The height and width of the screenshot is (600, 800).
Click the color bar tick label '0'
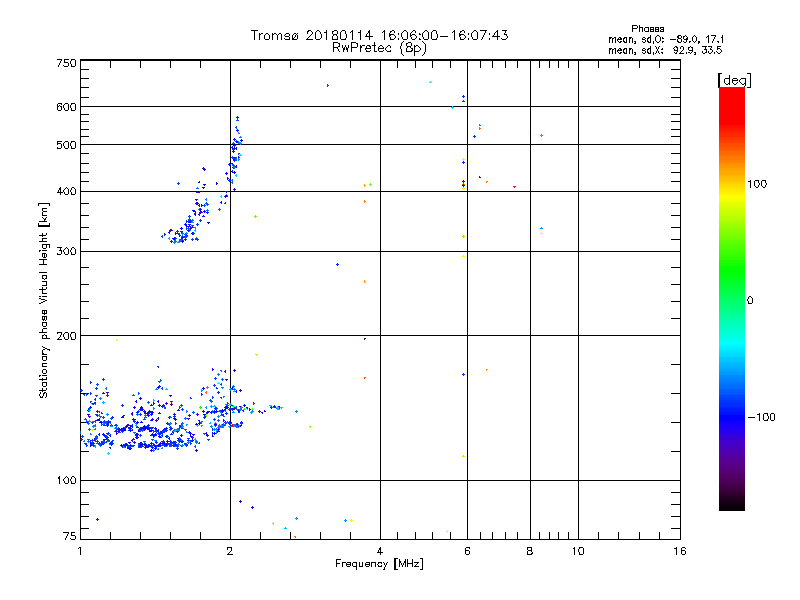[x=750, y=300]
